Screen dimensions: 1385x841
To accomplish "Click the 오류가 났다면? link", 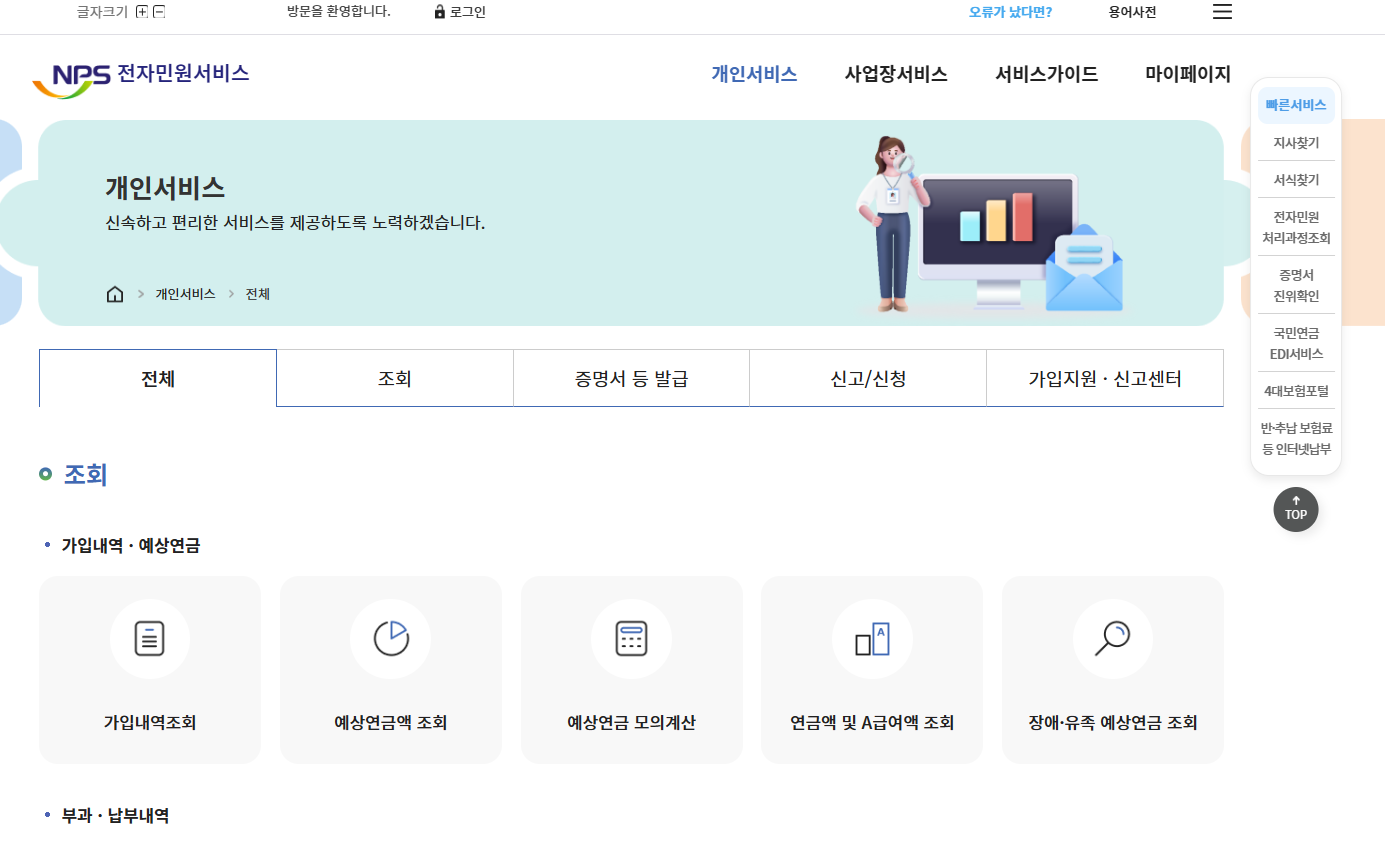I will coord(1009,12).
